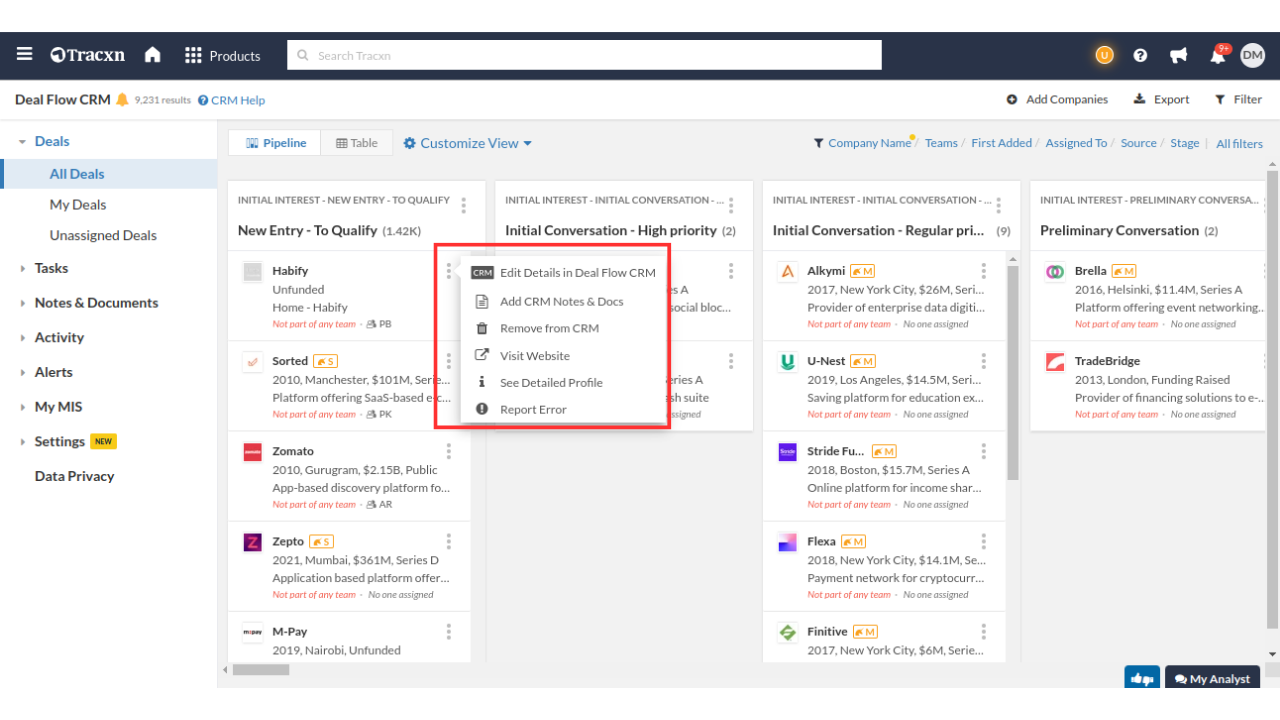Switch to Pipeline view
Viewport: 1280px width, 720px height.
point(275,143)
